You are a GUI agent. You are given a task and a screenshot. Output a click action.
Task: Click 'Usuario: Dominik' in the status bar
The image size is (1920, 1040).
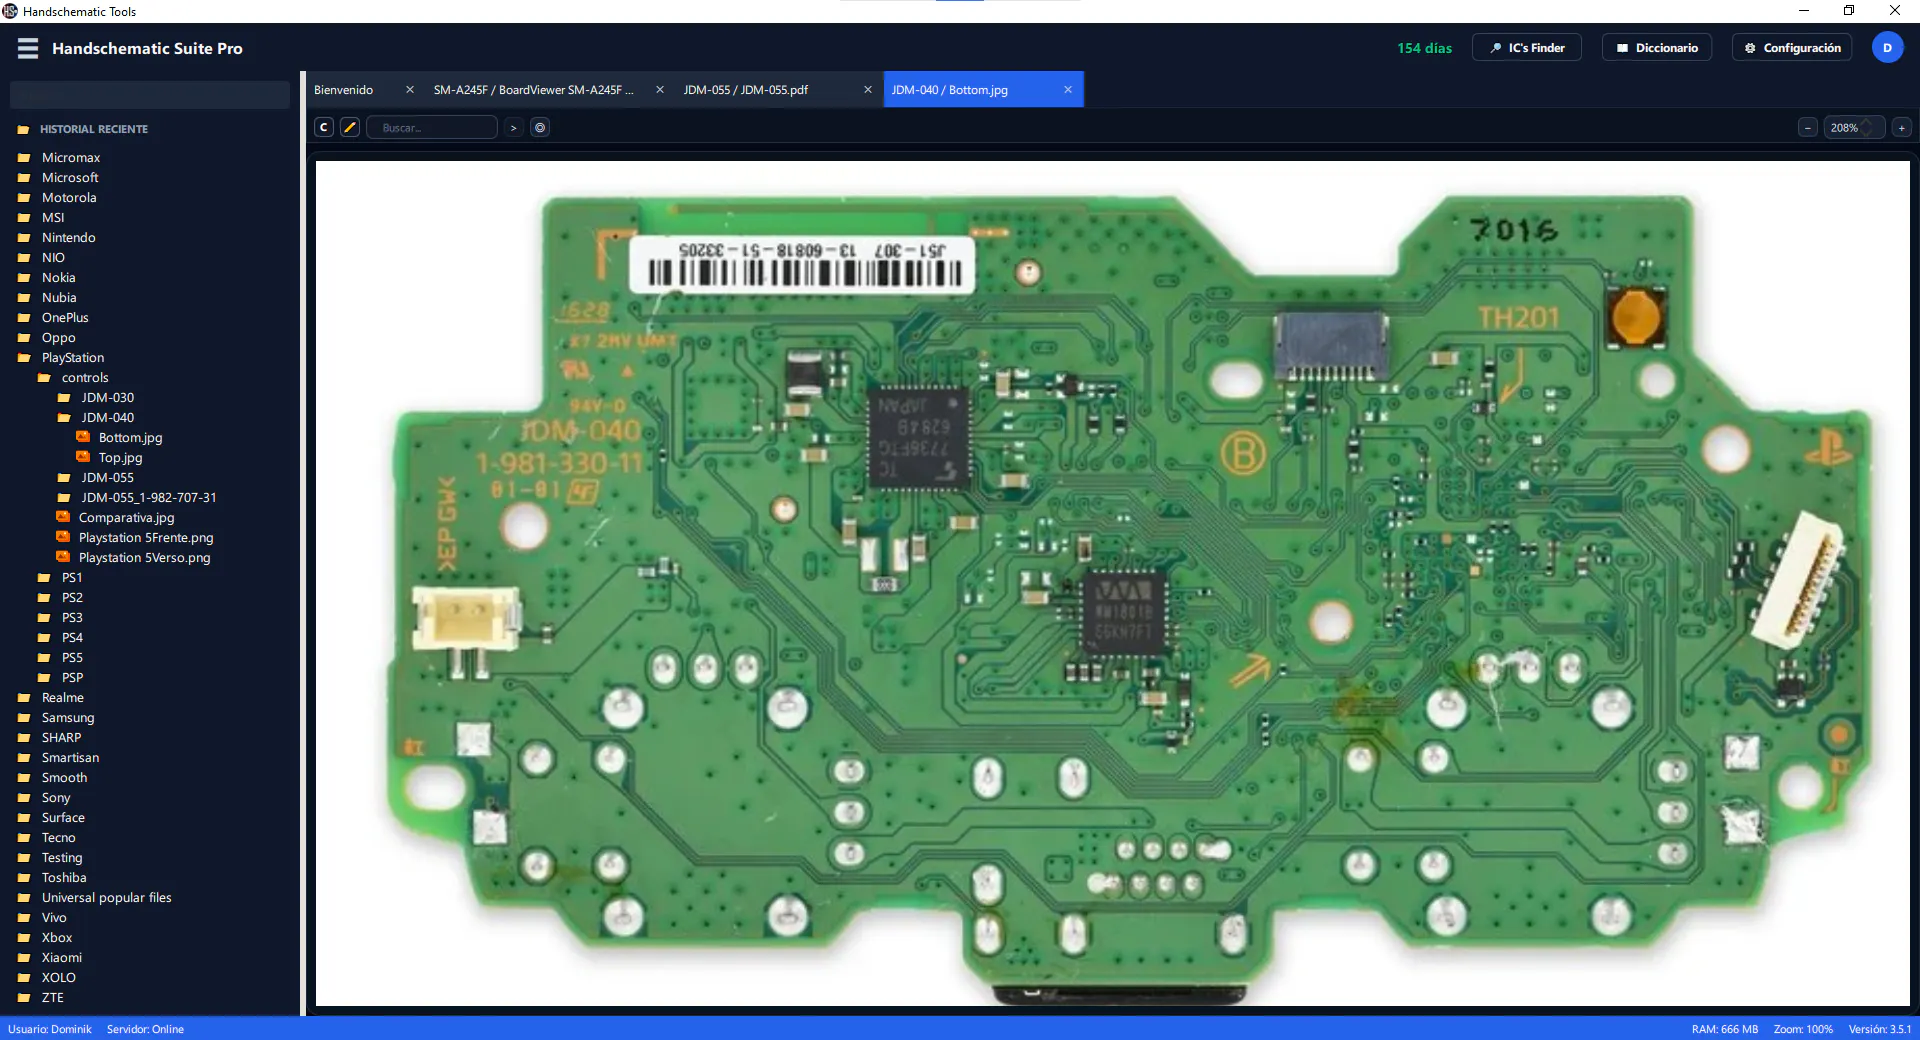pos(50,1029)
